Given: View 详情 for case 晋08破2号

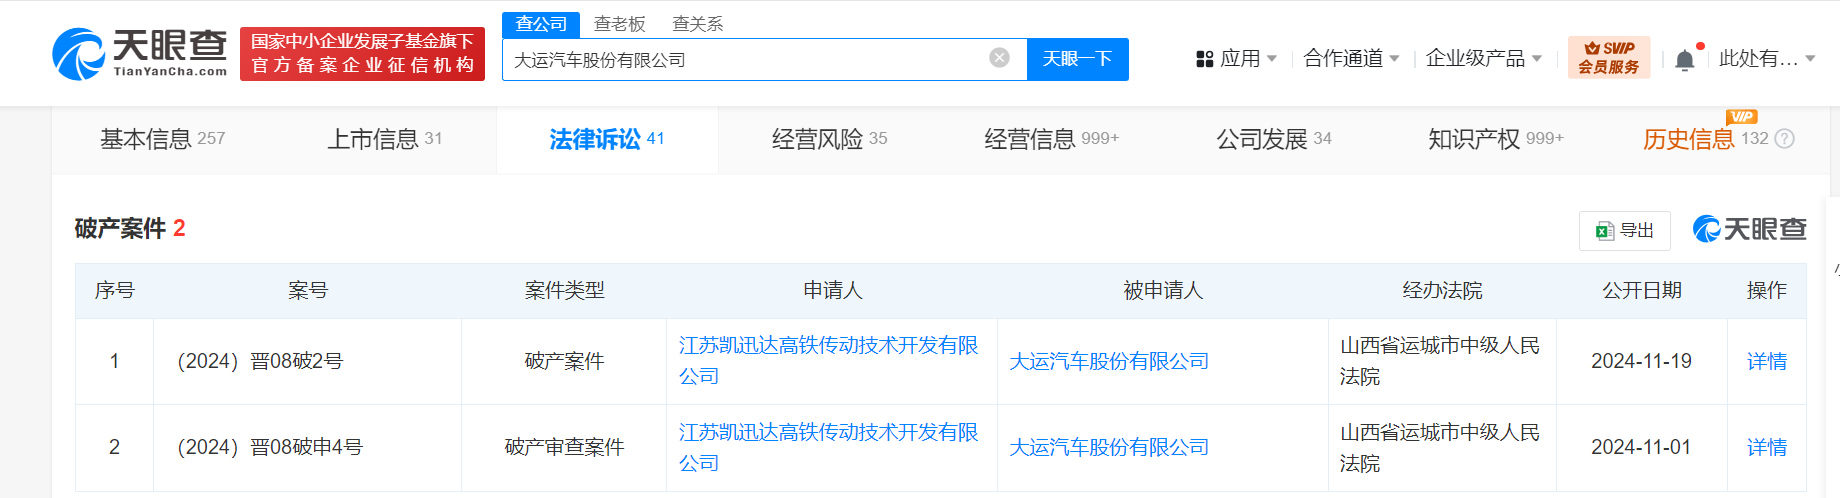Looking at the screenshot, I should click(1766, 361).
